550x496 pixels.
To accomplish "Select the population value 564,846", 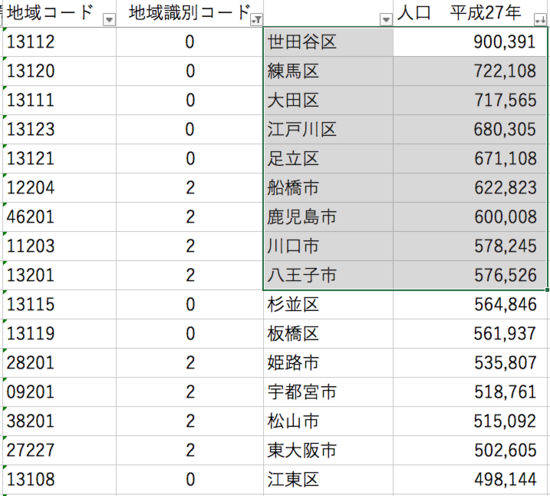I will coord(470,304).
